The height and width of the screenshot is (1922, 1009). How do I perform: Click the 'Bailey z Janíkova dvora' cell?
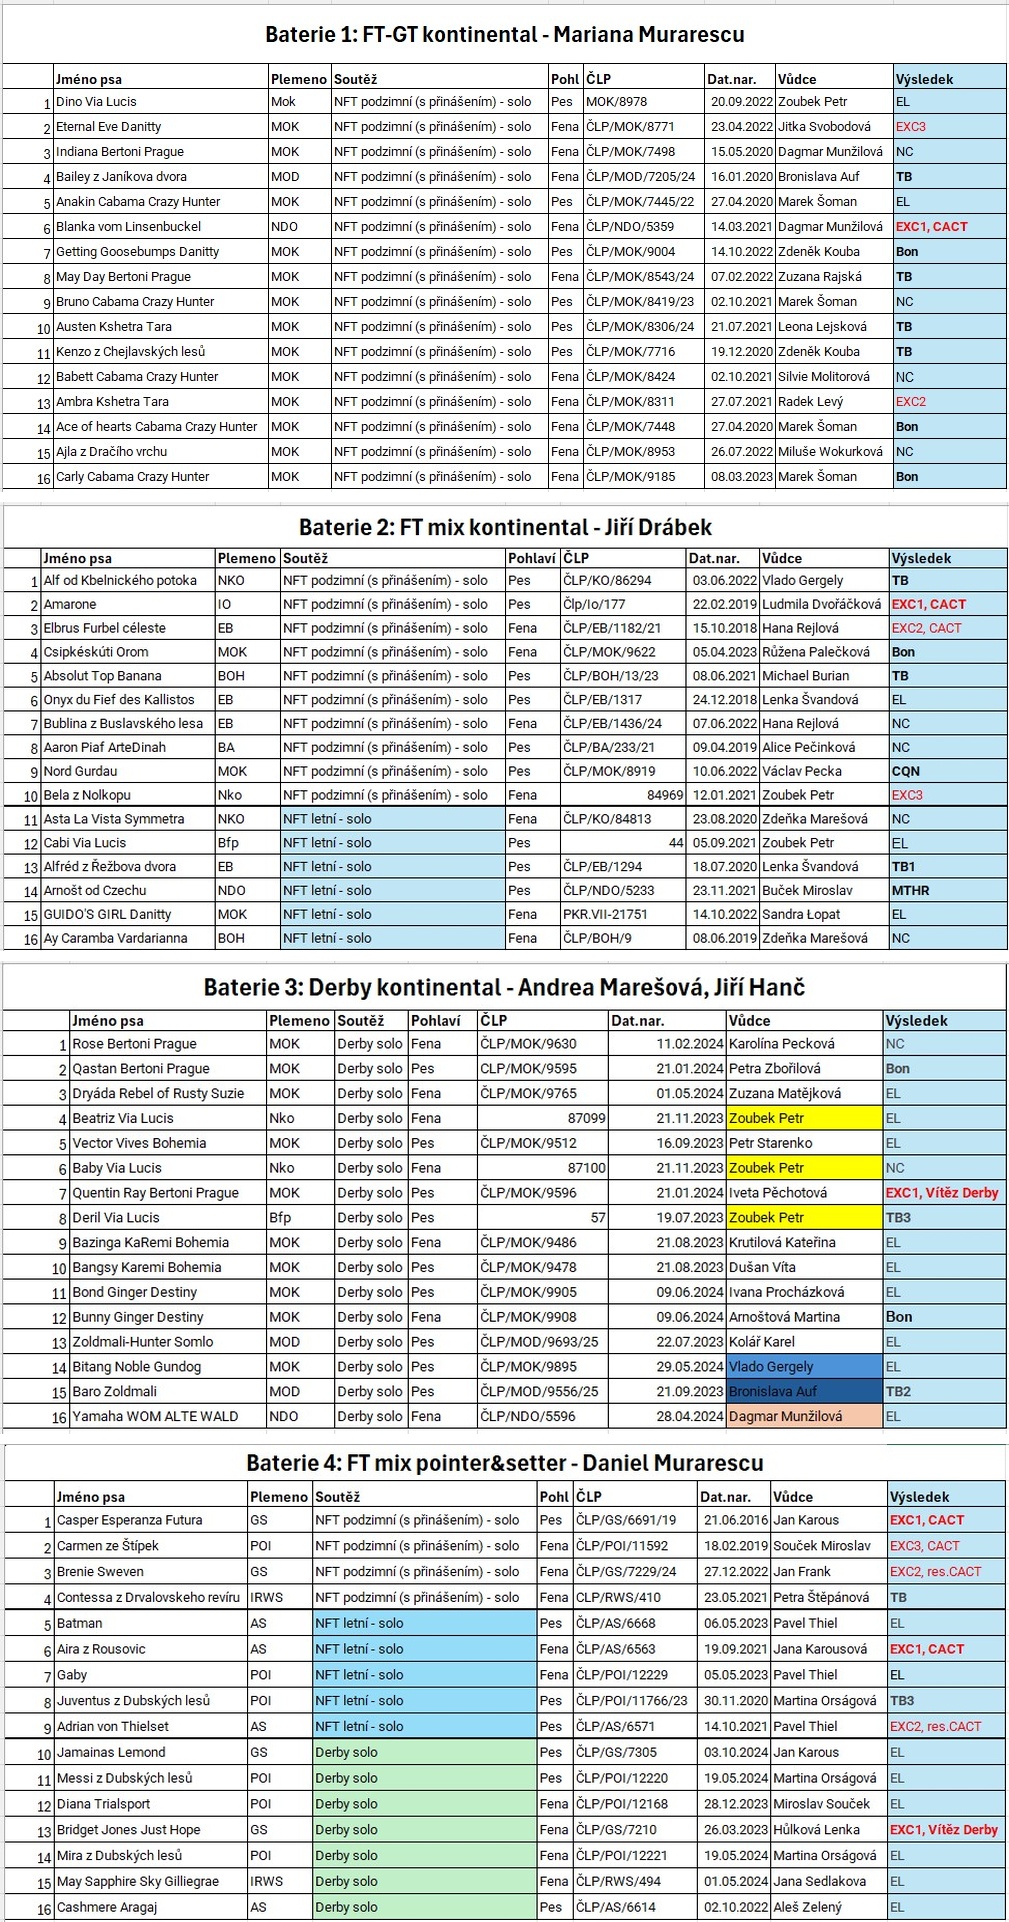160,177
